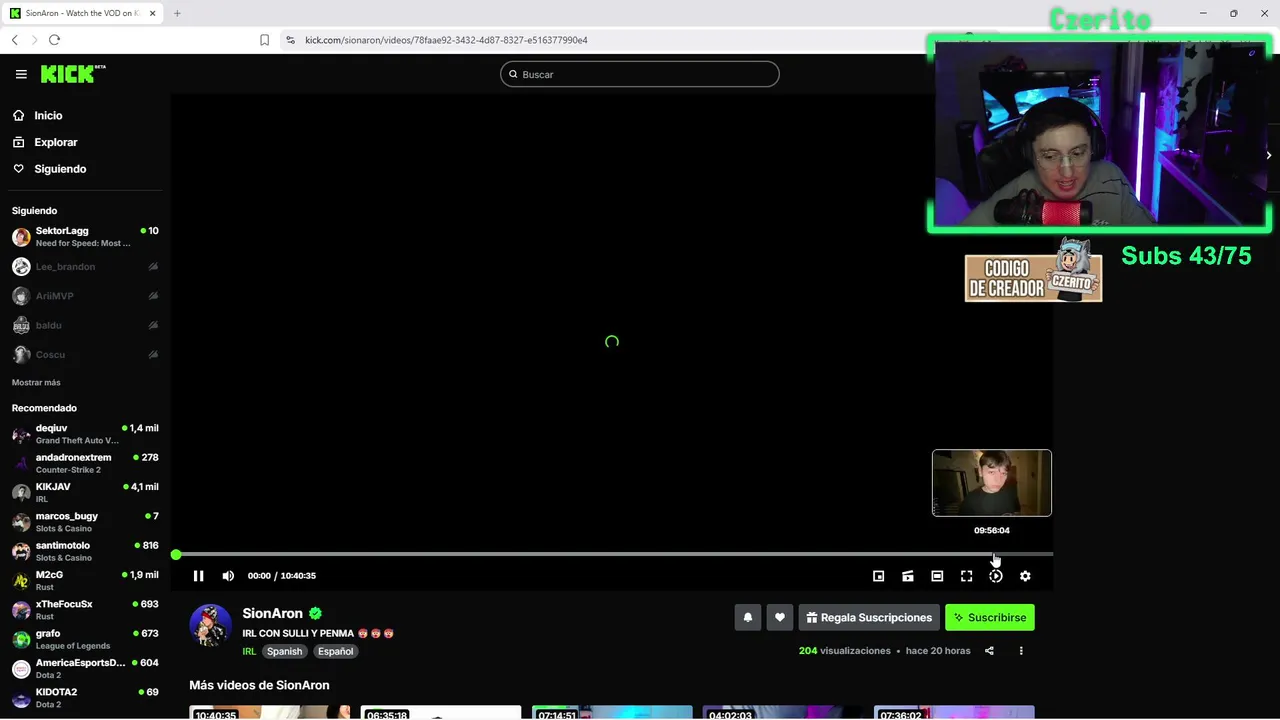The image size is (1280, 720).
Task: Open the 10:40:35 video thumbnail
Action: click(x=270, y=712)
